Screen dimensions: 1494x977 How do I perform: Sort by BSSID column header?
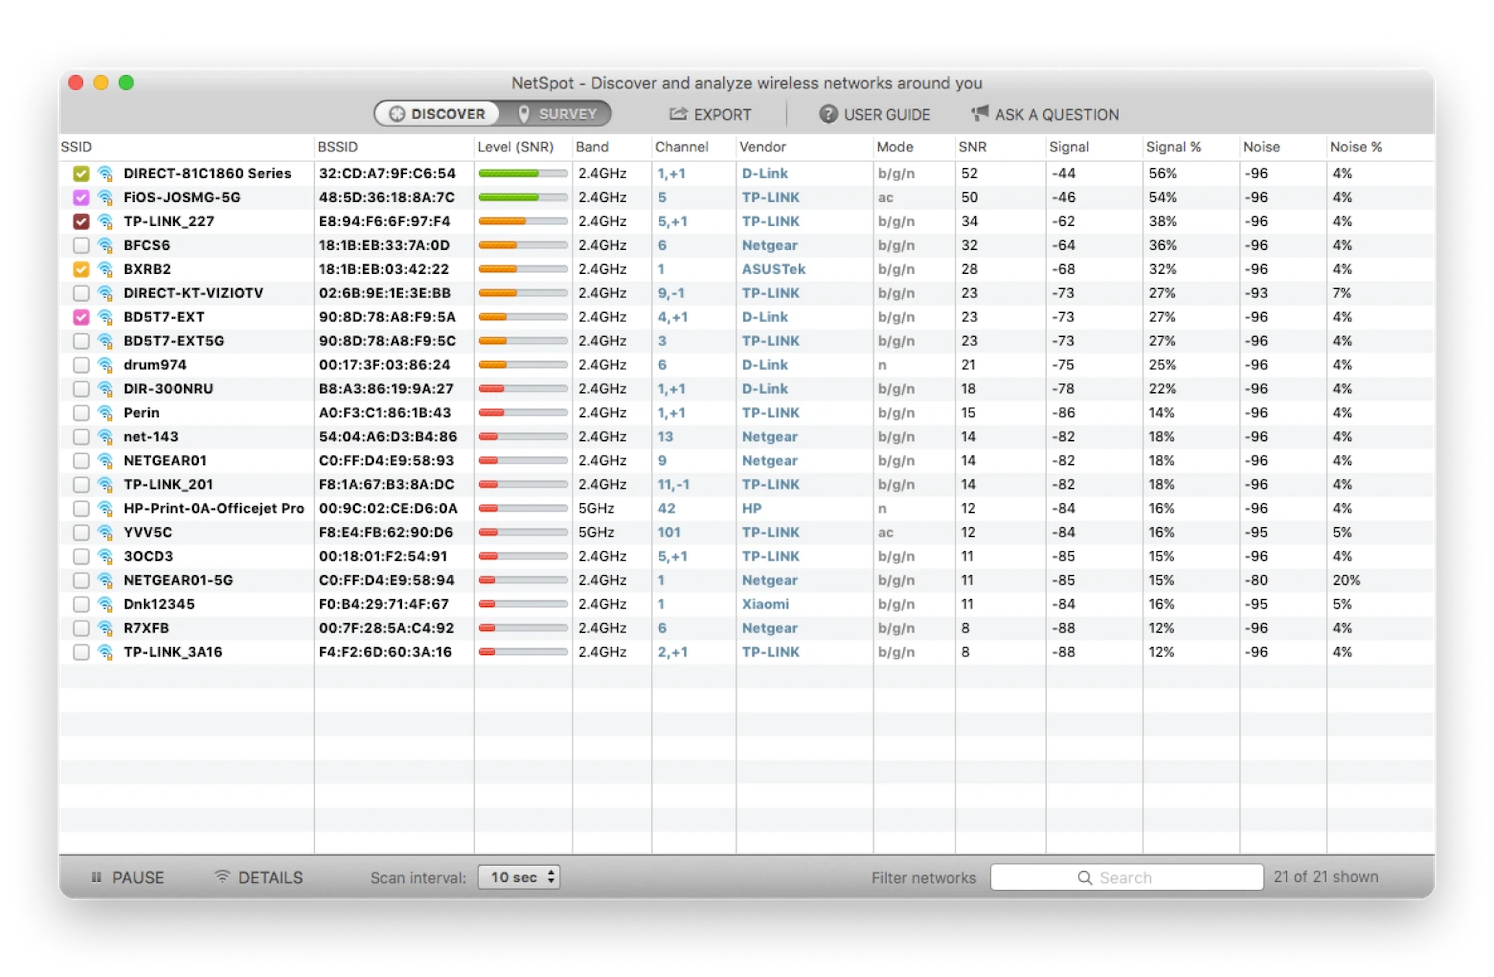338,147
